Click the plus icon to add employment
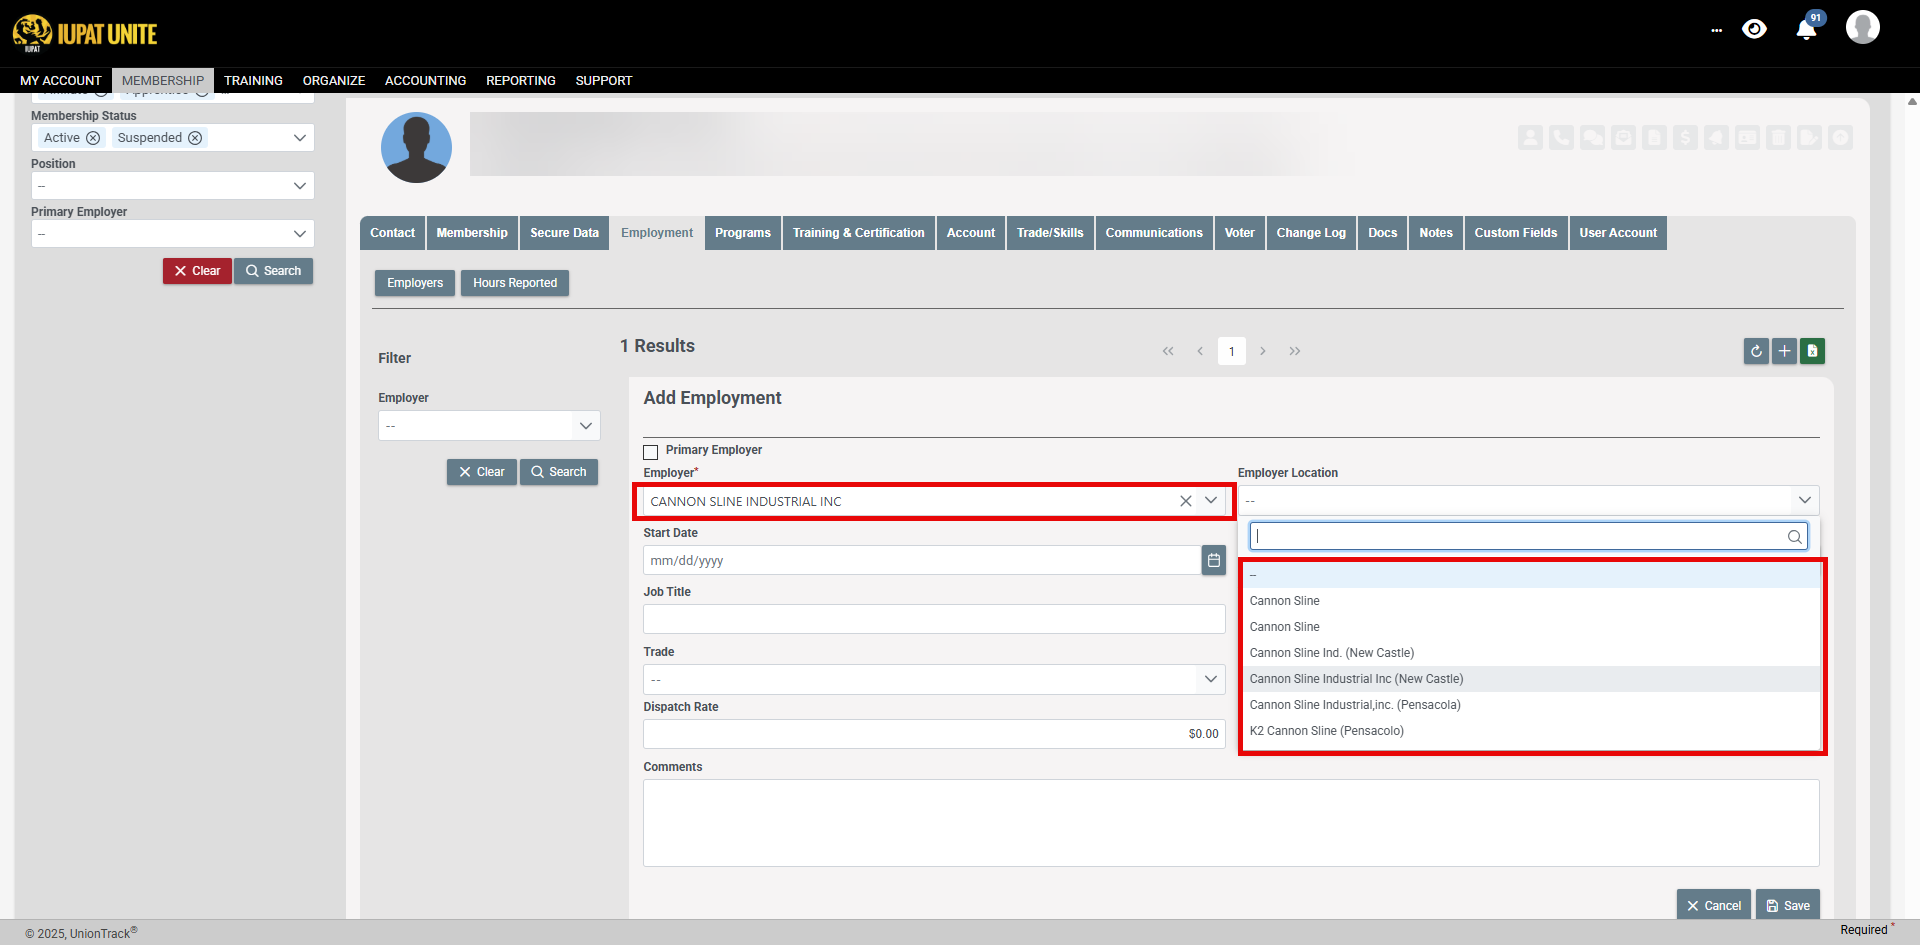1920x945 pixels. (x=1784, y=351)
